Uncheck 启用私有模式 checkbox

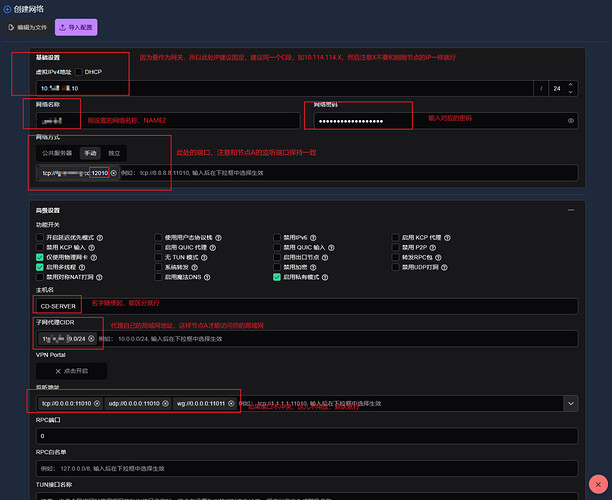(x=277, y=277)
